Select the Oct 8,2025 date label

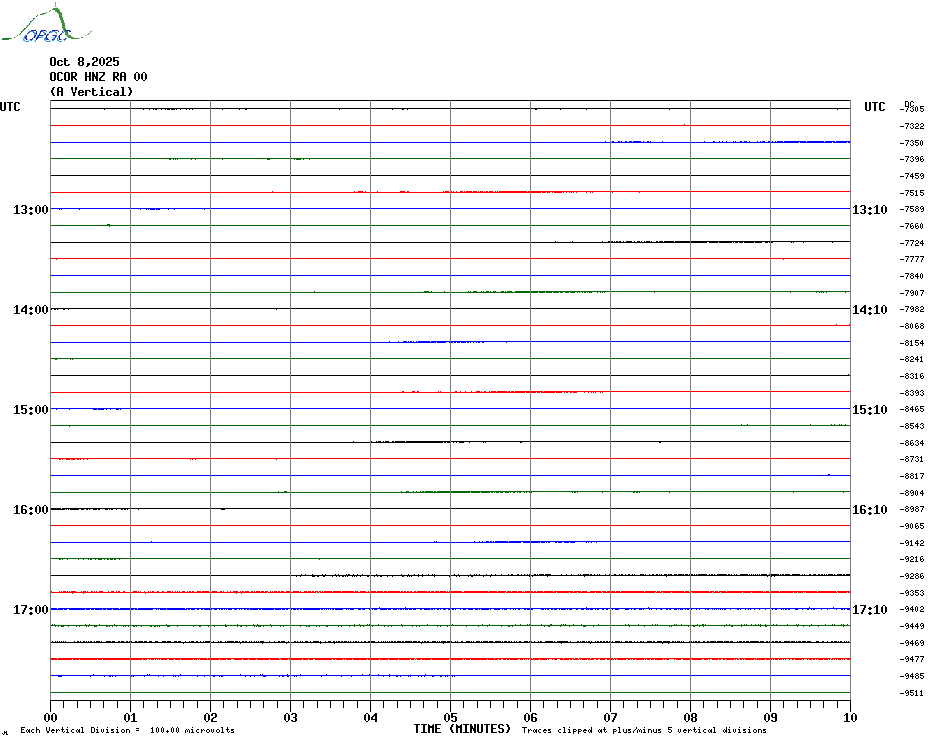pos(84,62)
